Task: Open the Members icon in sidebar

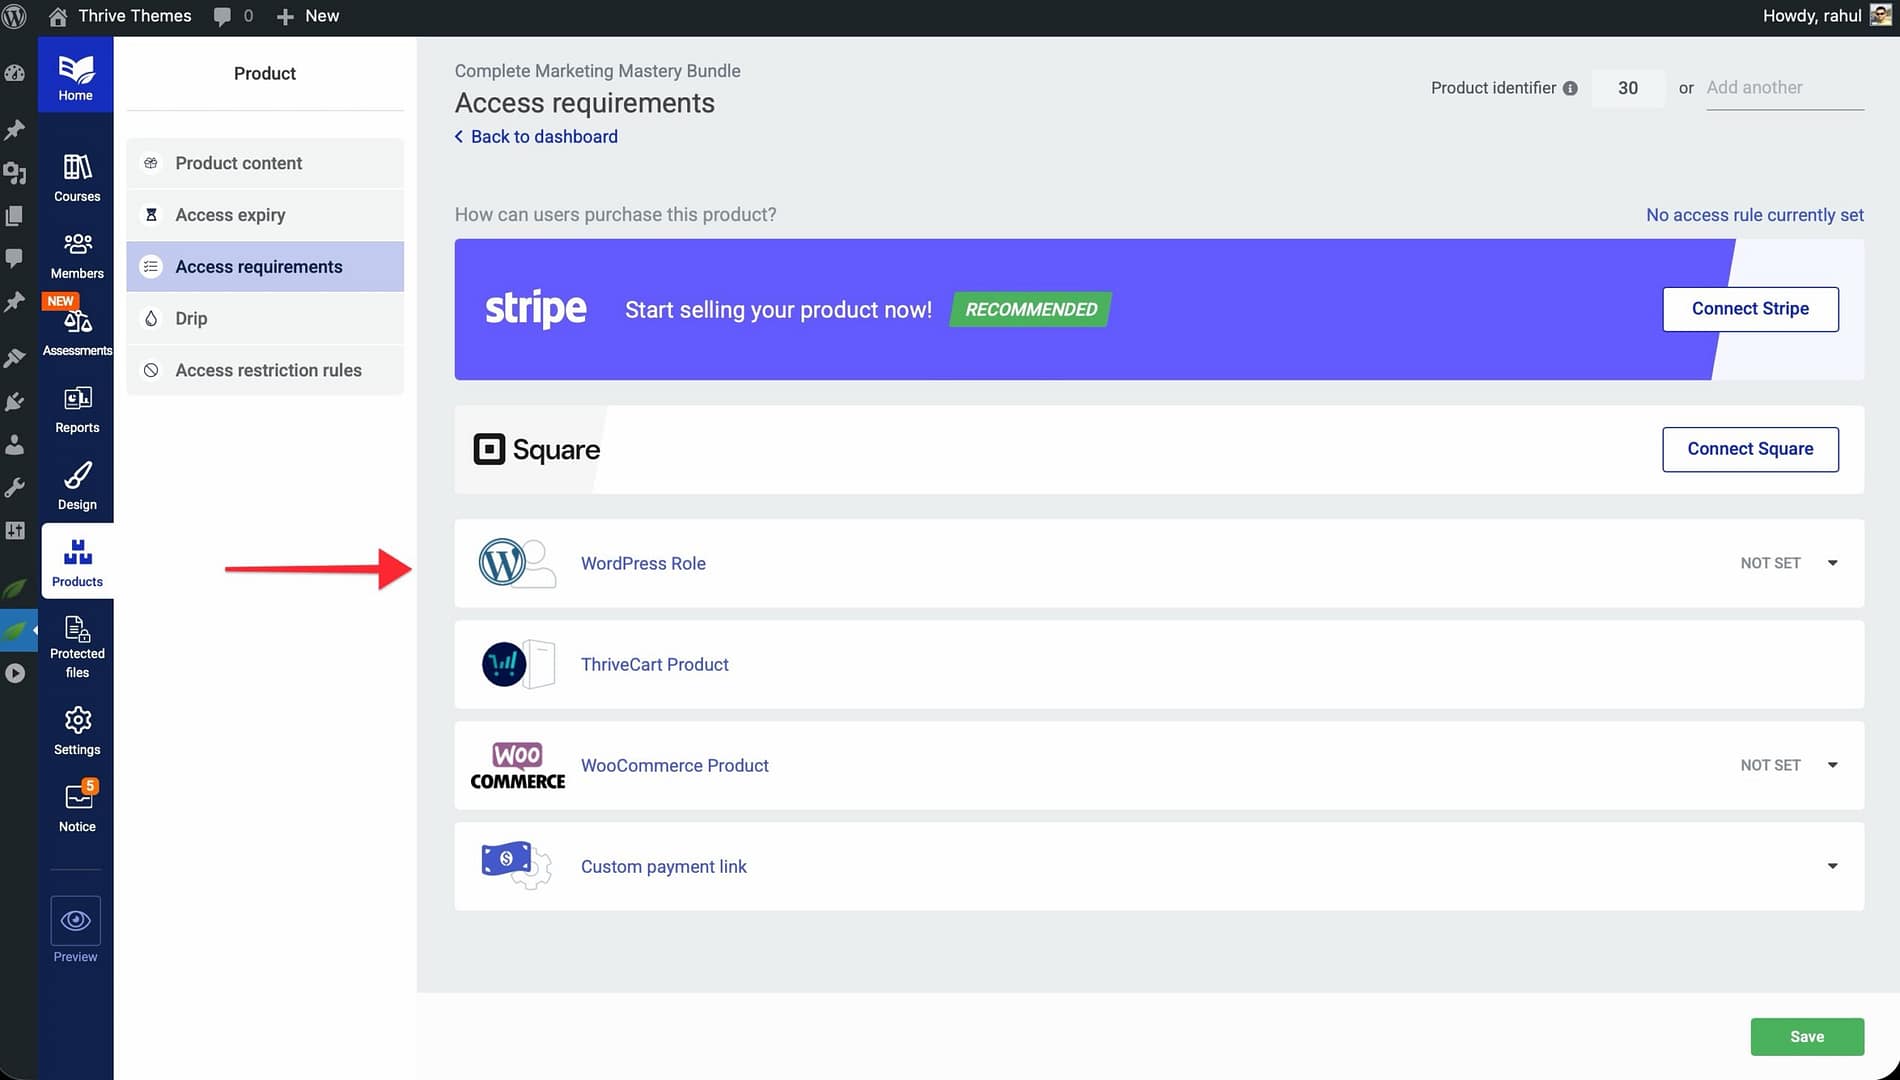Action: pos(77,245)
